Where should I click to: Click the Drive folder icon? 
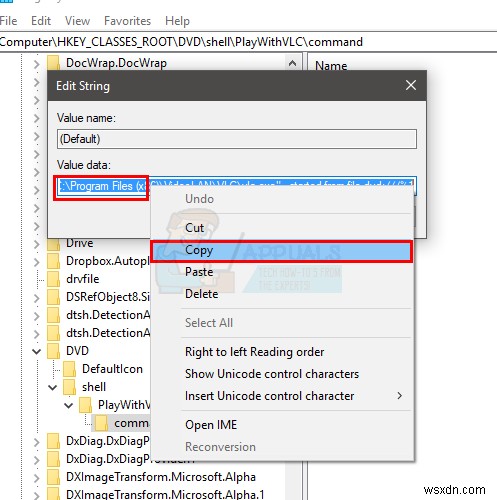click(54, 244)
